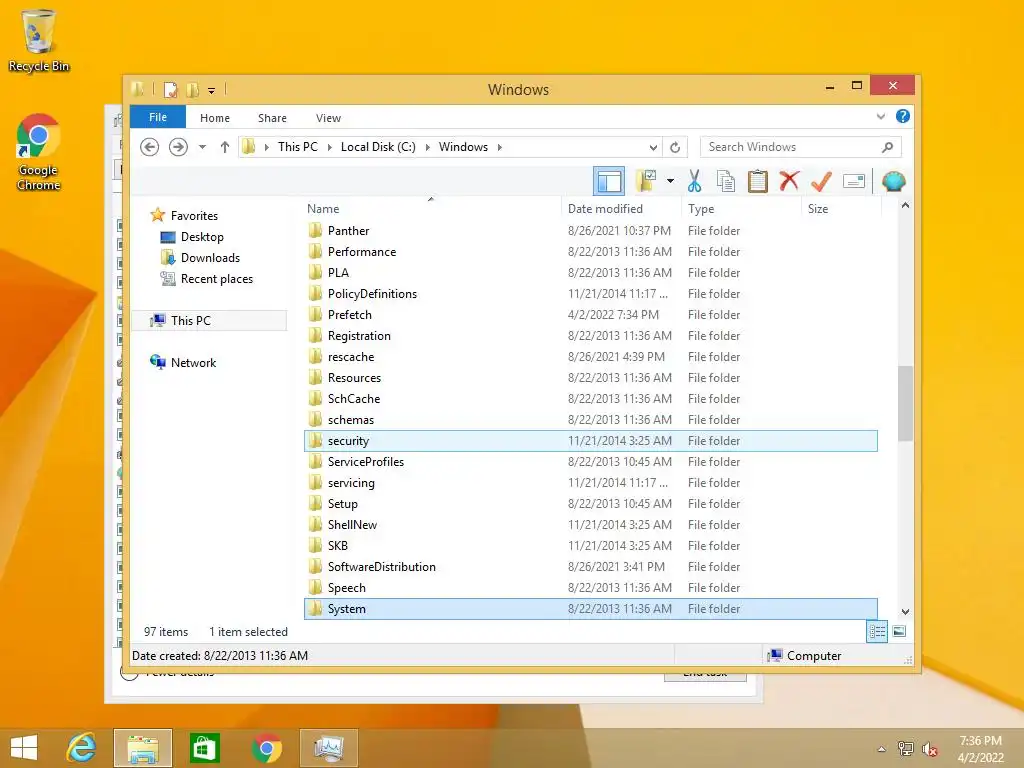Open Windows Store from taskbar
Viewport: 1024px width, 768px height.
pos(204,748)
